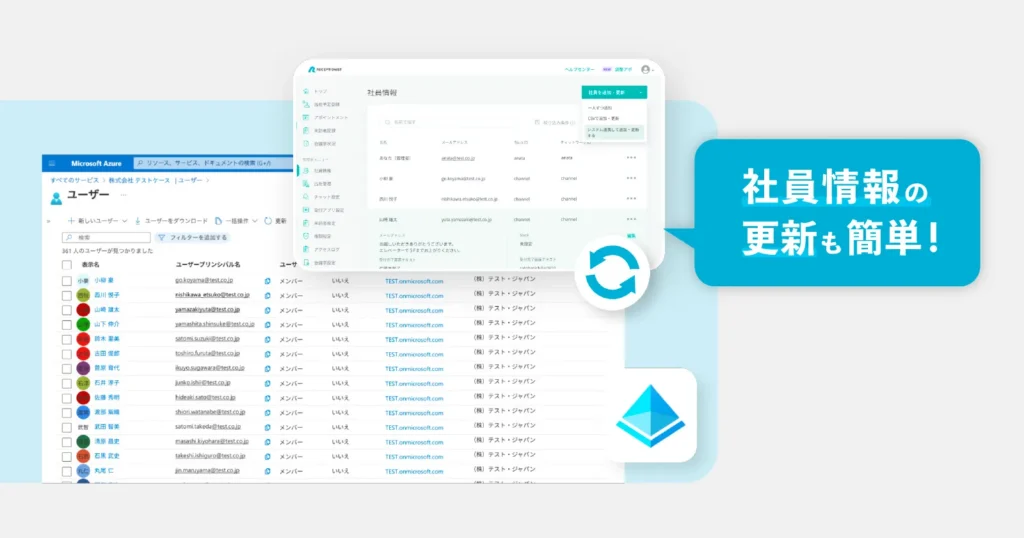Open the account avatar dropdown in Receptionist

[x=647, y=69]
